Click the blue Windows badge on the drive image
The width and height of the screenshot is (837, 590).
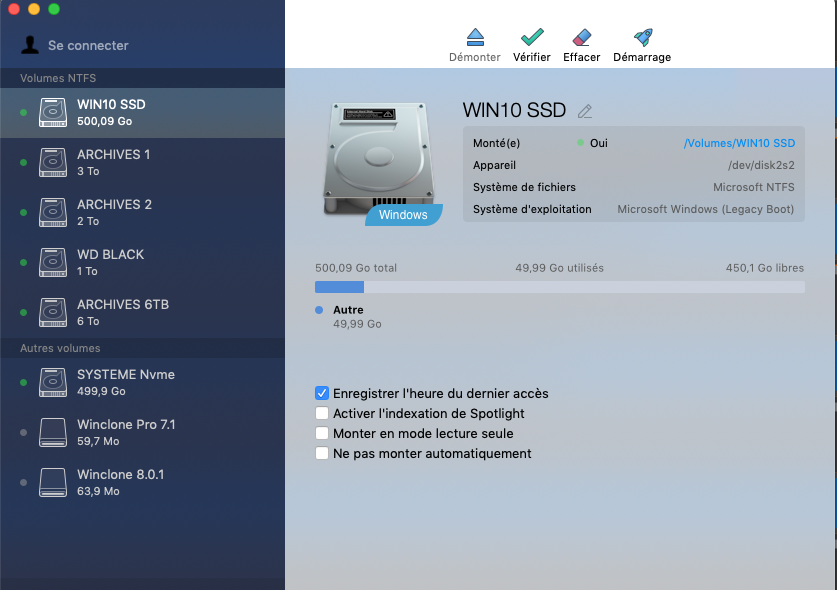click(x=404, y=215)
